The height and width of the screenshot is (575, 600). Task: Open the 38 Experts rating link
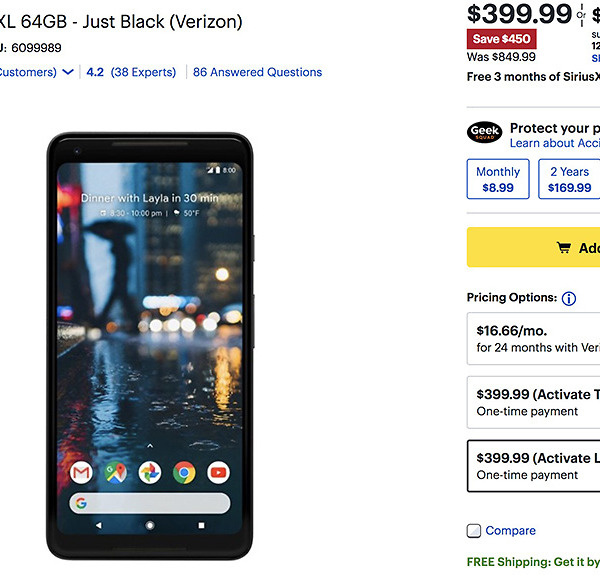(143, 72)
